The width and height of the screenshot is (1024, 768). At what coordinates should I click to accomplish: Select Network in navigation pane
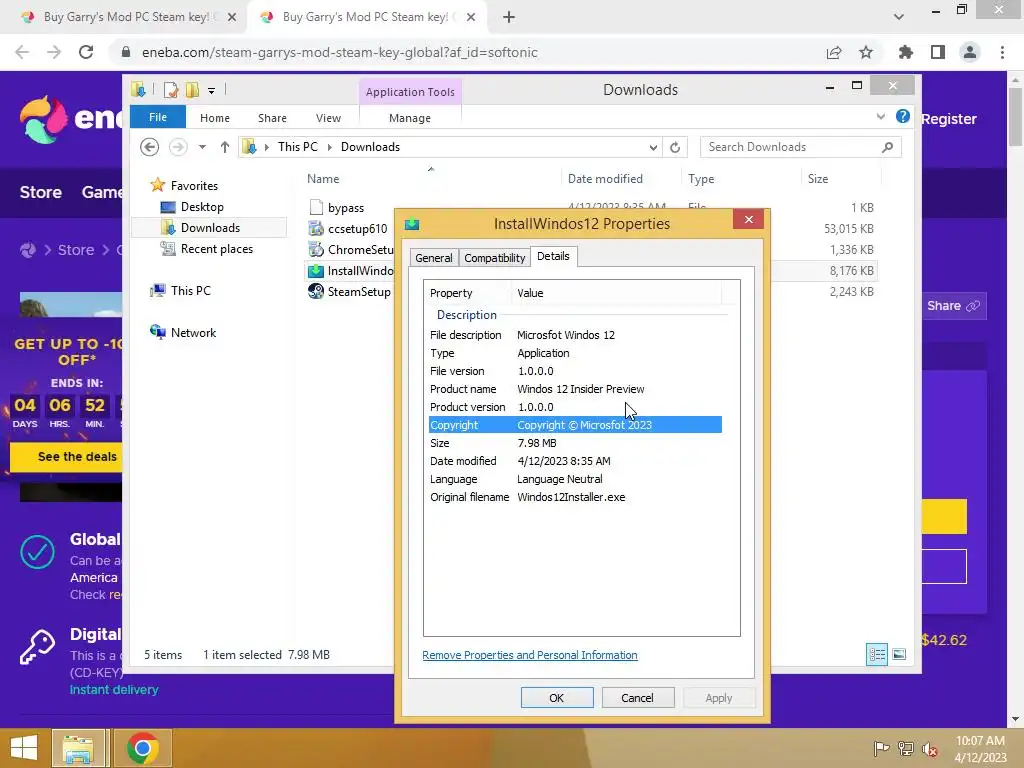coord(193,332)
